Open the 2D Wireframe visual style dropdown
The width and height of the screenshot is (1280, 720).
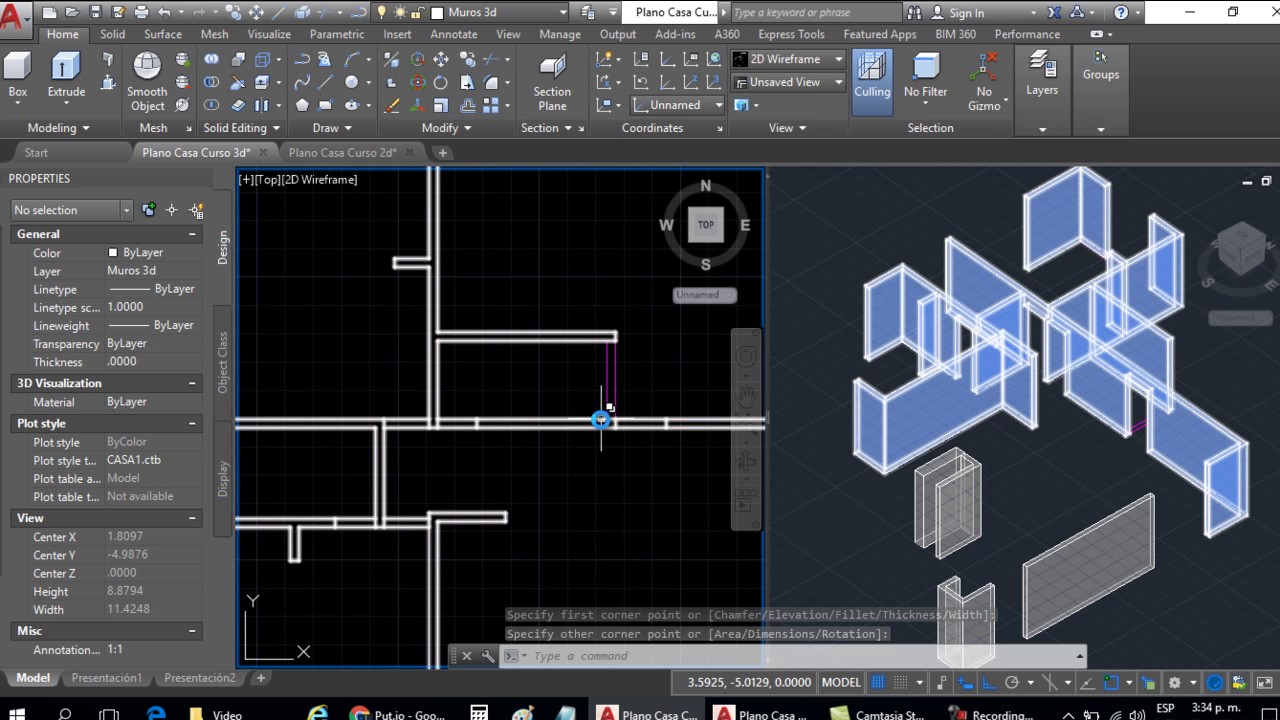(788, 59)
